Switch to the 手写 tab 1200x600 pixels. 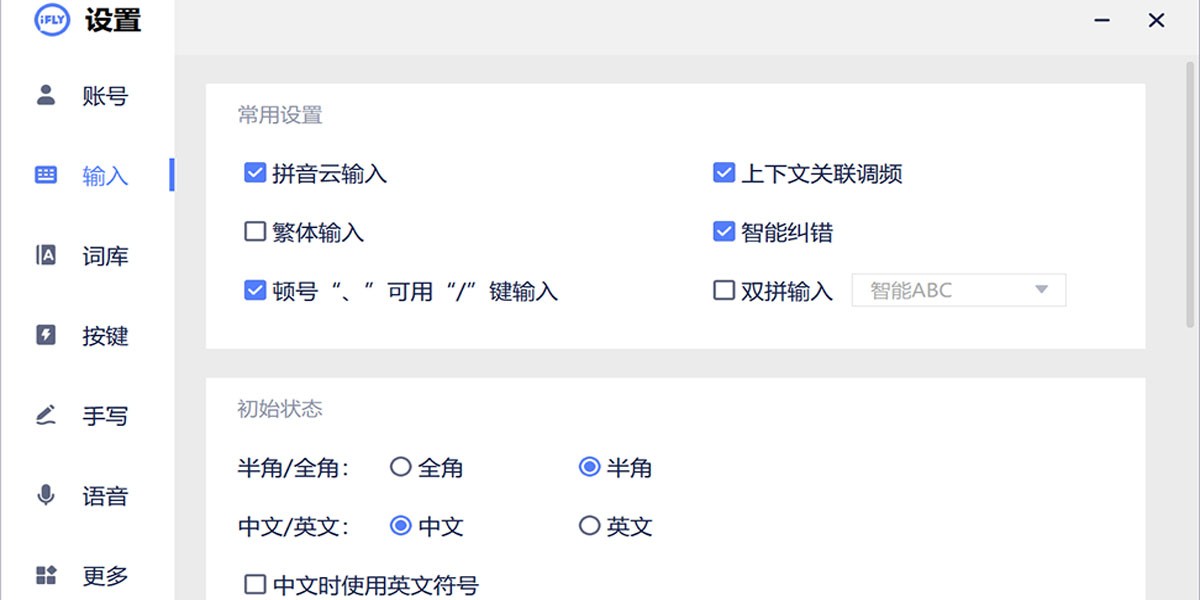[105, 416]
